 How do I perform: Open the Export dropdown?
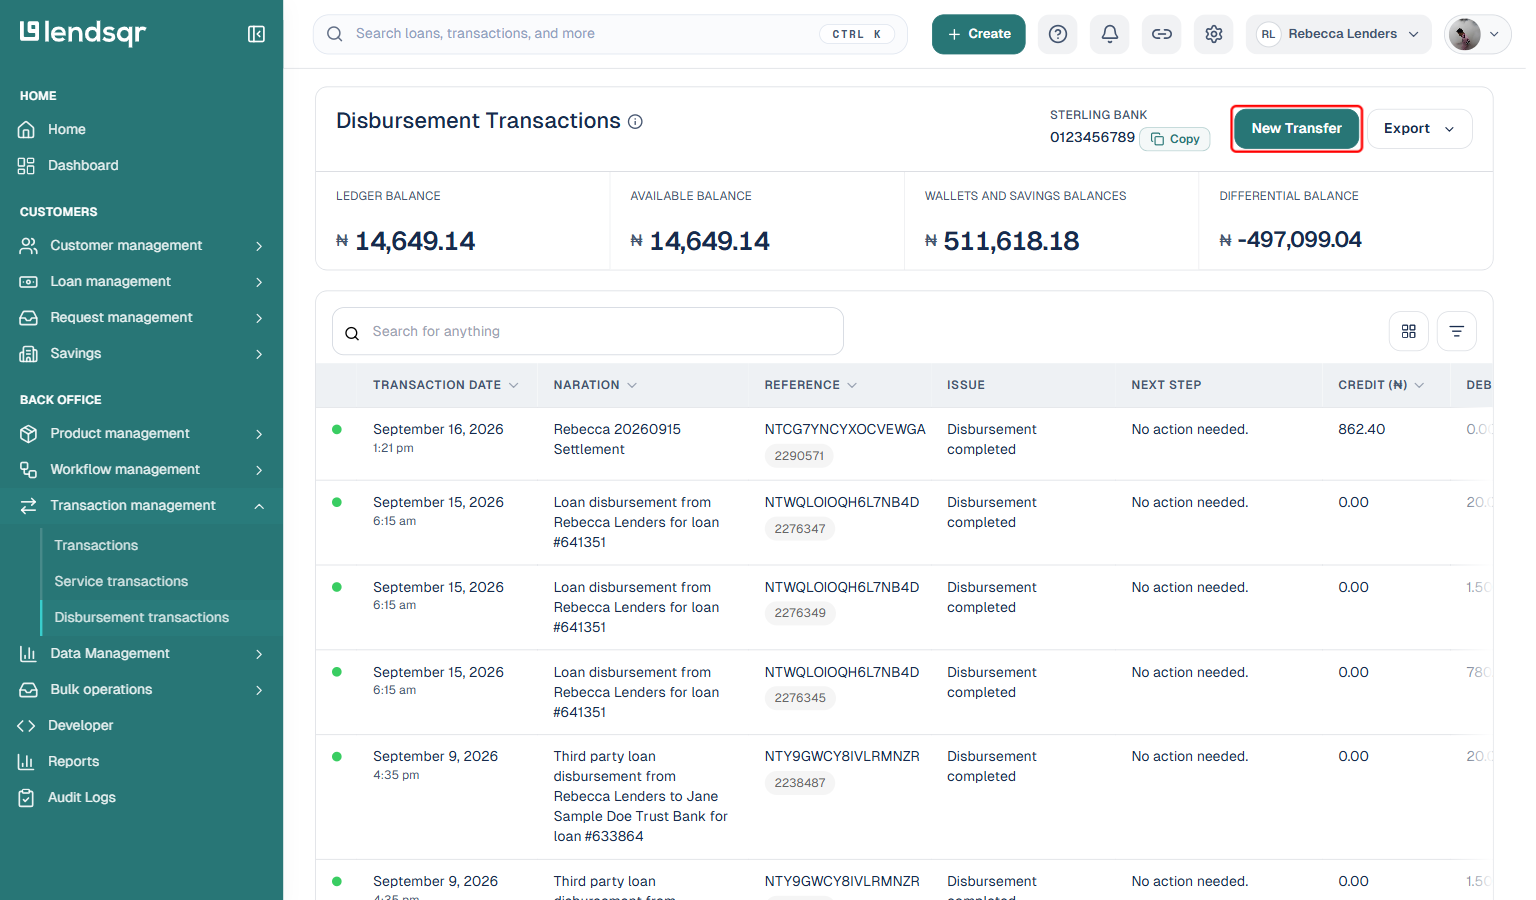1420,129
